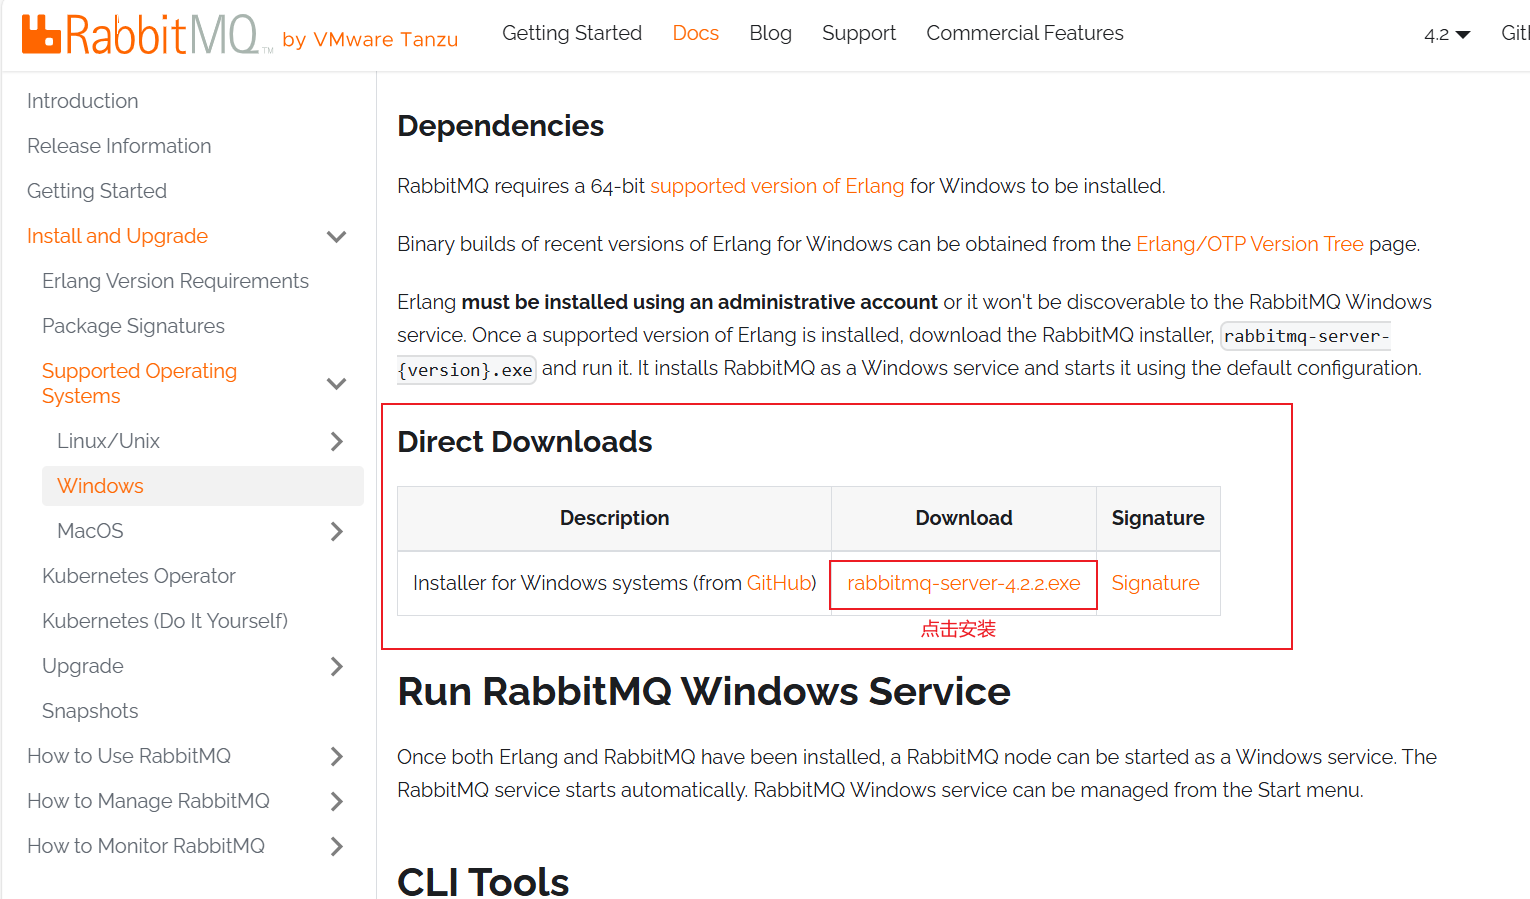Open the 4.2 version dropdown
This screenshot has width=1530, height=899.
coord(1447,34)
